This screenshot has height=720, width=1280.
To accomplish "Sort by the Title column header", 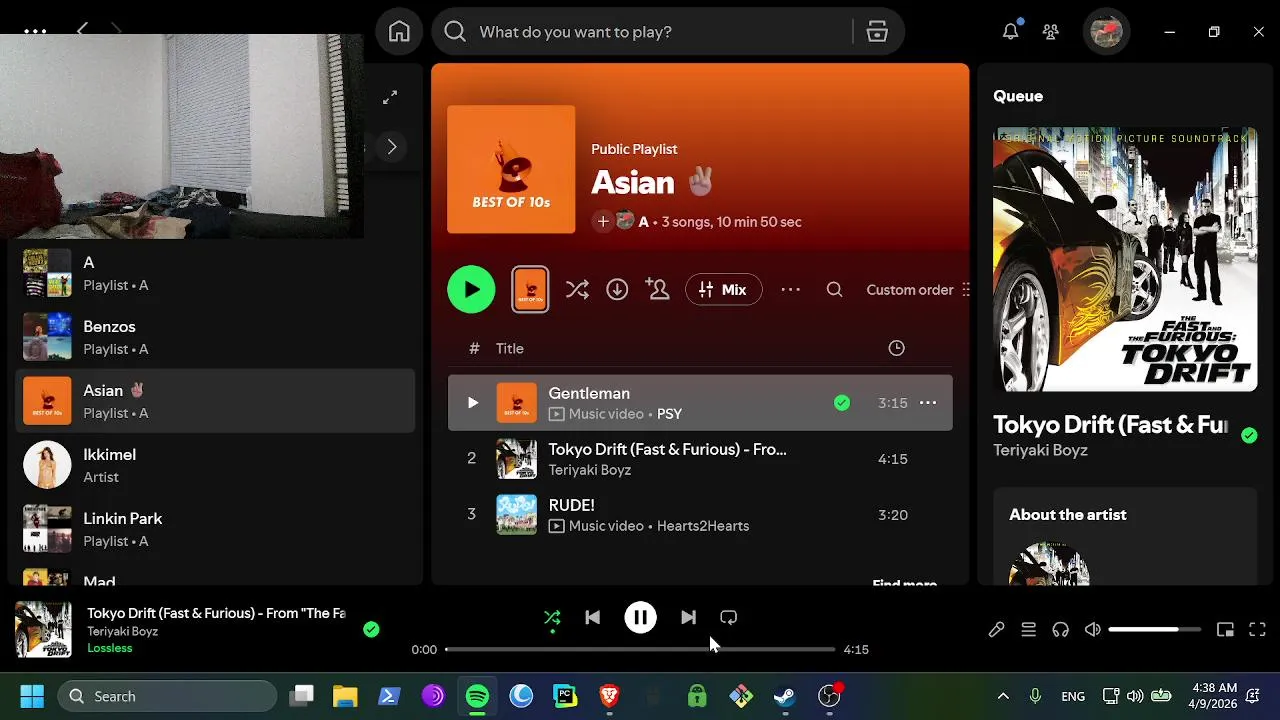I will tap(509, 348).
